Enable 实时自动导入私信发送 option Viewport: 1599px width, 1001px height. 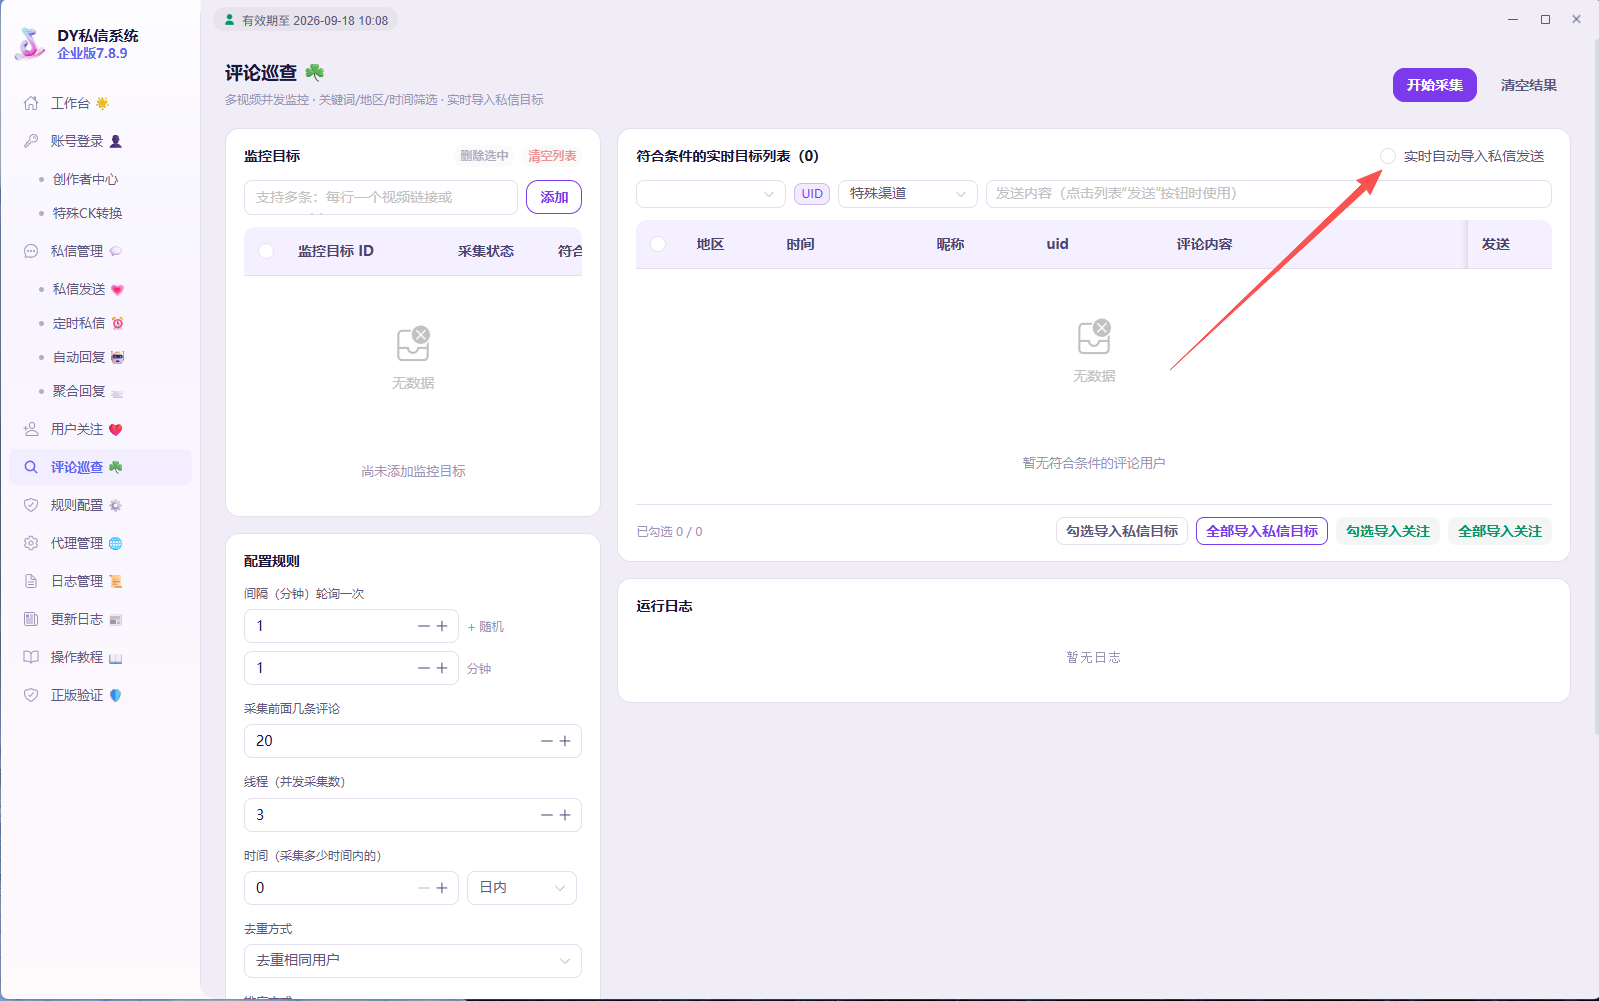[1388, 156]
